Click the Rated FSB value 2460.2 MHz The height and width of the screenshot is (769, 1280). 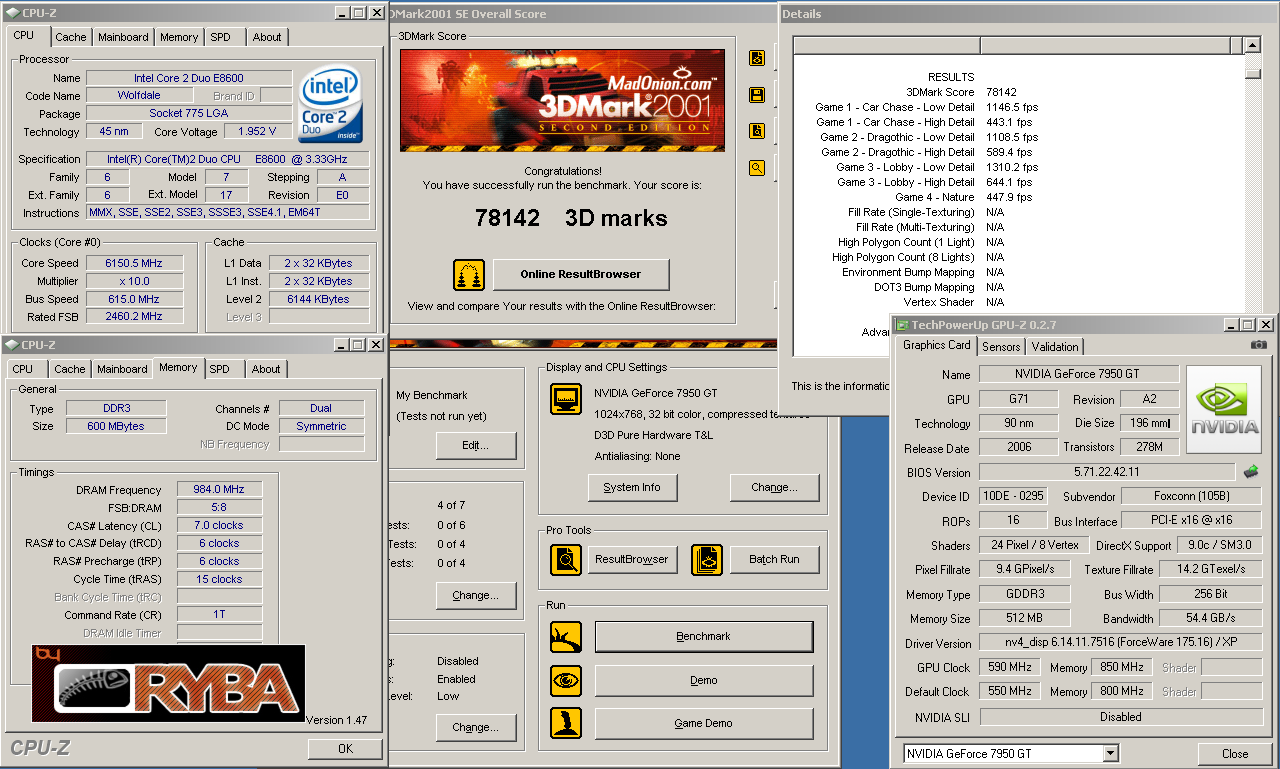click(x=134, y=316)
